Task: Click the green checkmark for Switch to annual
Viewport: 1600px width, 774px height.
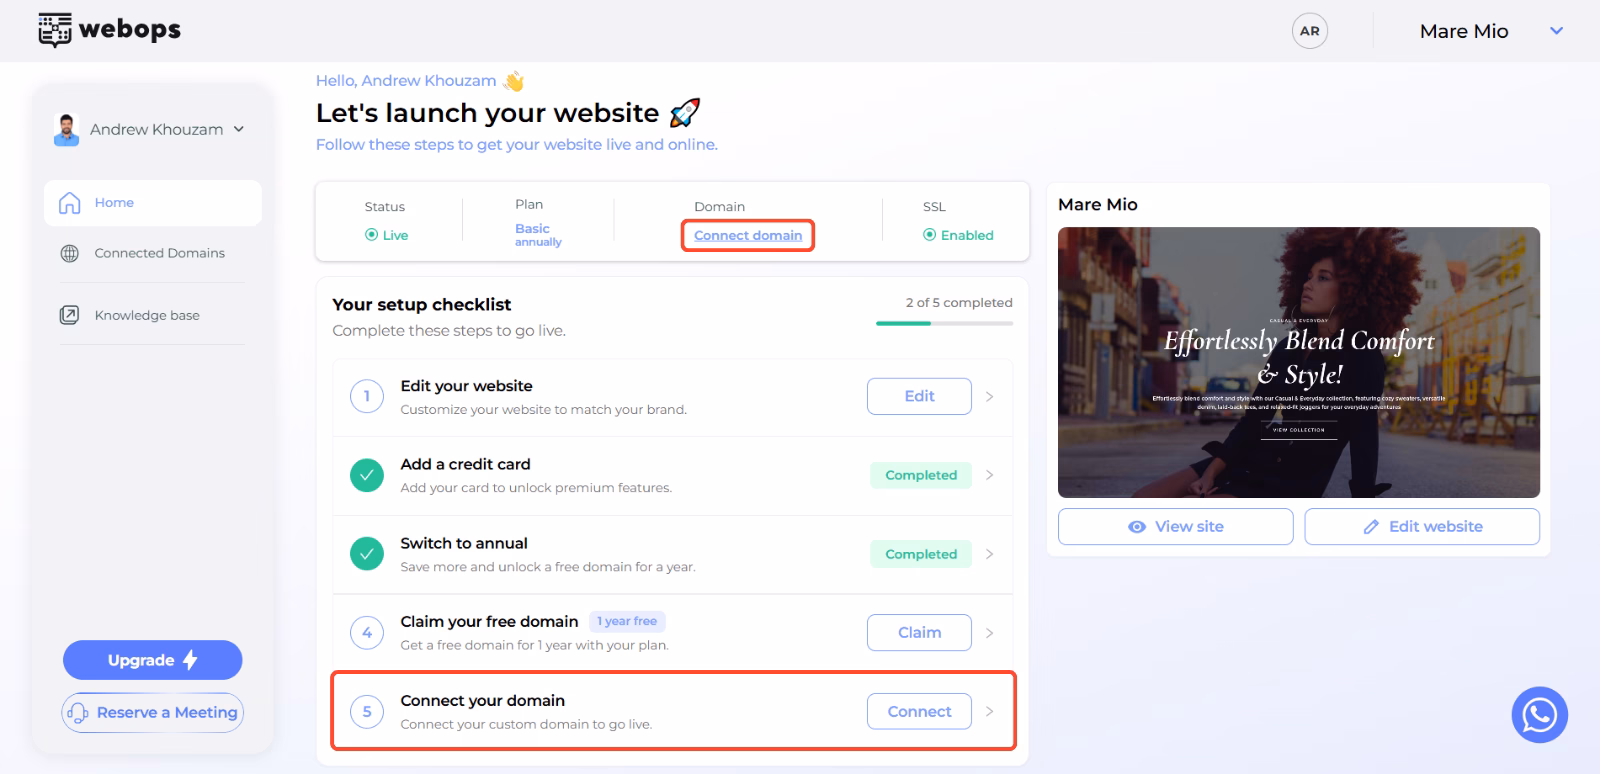Action: (x=367, y=553)
